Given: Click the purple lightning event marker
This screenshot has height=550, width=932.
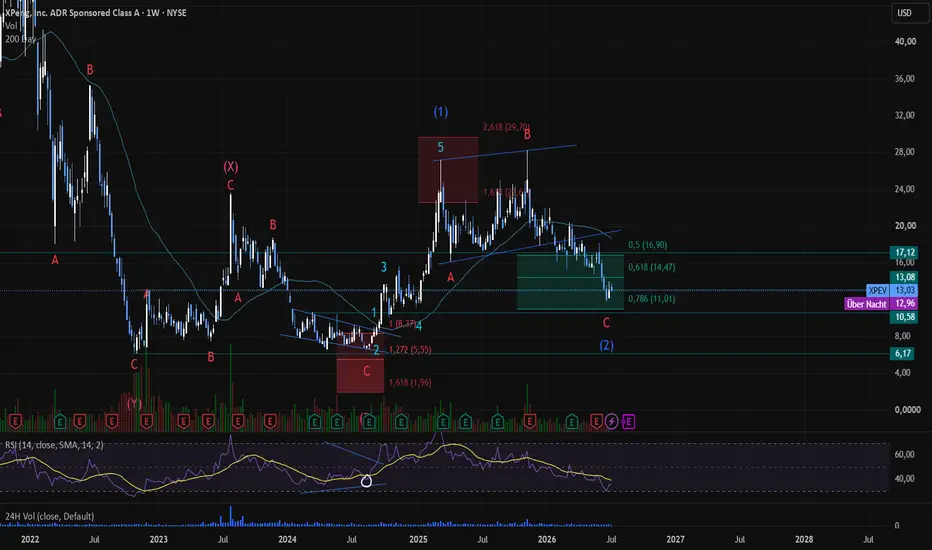Looking at the screenshot, I should (x=611, y=422).
